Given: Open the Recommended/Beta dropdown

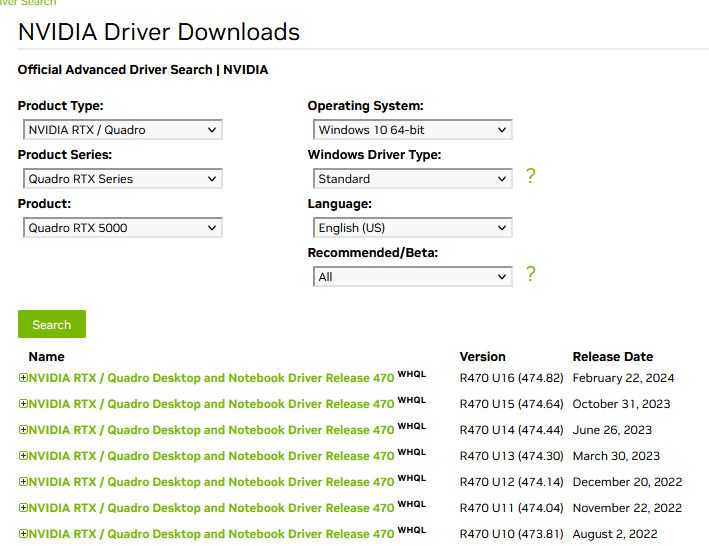Looking at the screenshot, I should [412, 276].
